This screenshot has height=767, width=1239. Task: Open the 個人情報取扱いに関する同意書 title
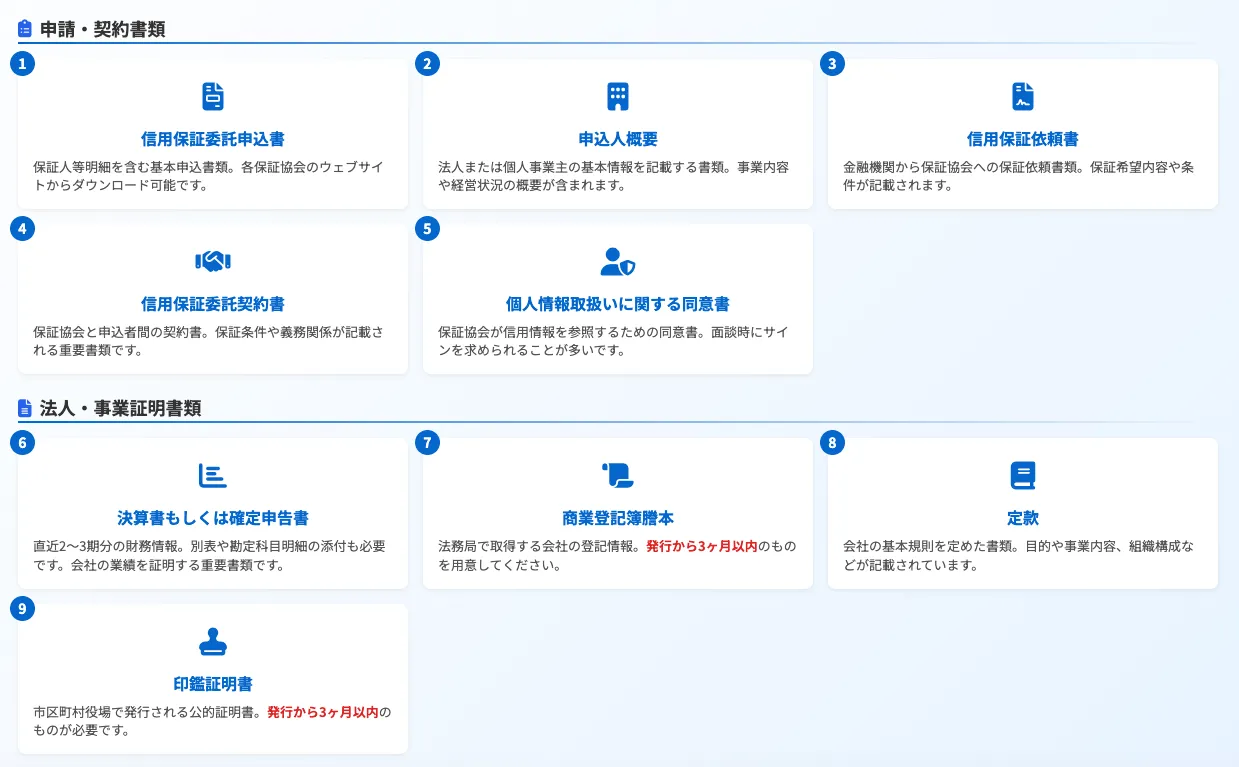pos(618,304)
